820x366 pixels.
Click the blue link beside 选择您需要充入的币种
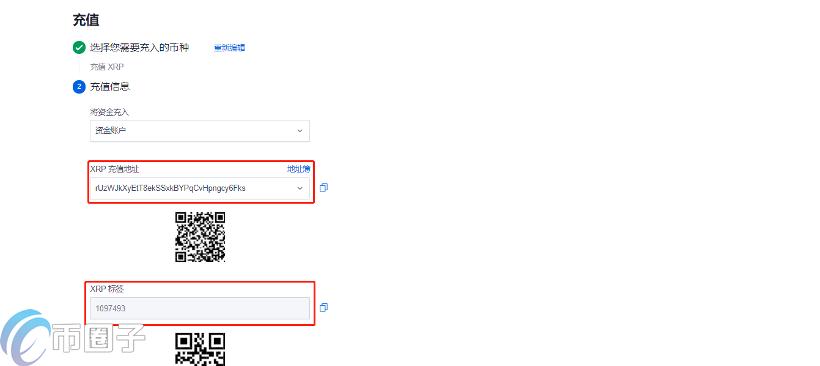(x=230, y=48)
